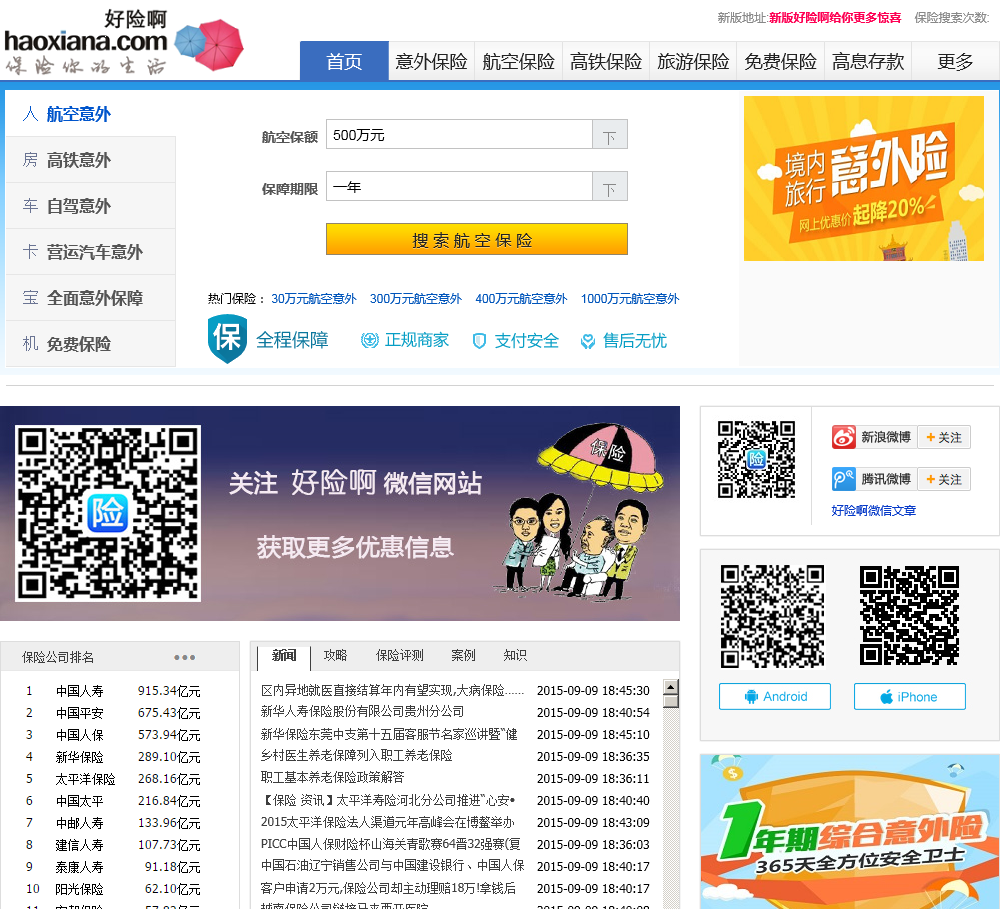Click the 搜索航空保险 search button
The height and width of the screenshot is (909, 1000).
click(476, 239)
